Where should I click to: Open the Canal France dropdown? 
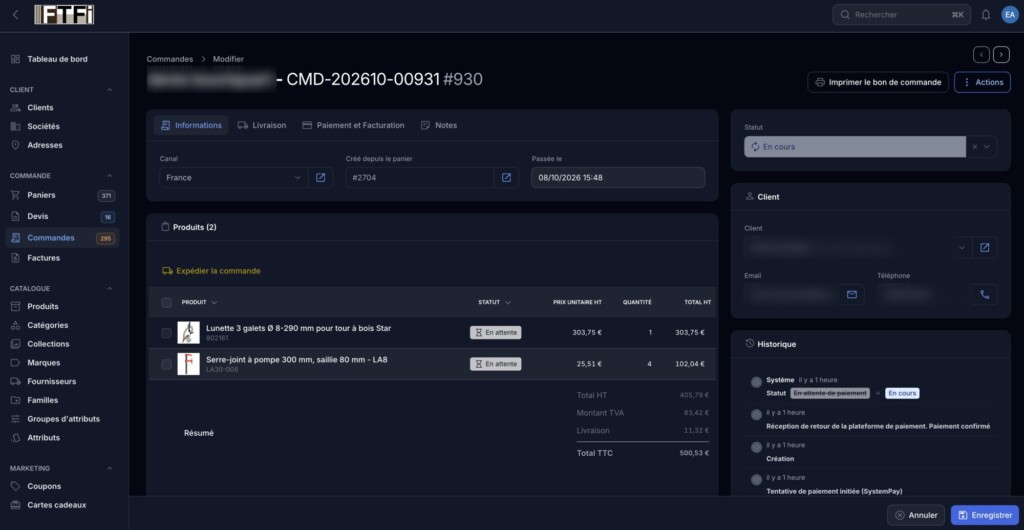pos(234,178)
